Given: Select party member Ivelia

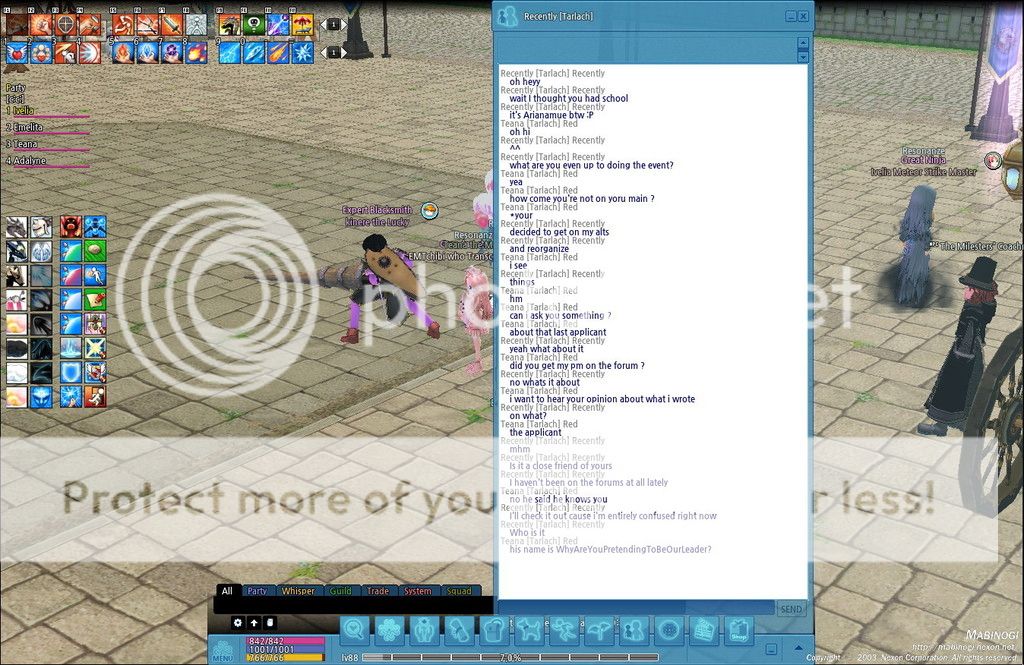Looking at the screenshot, I should (24, 110).
